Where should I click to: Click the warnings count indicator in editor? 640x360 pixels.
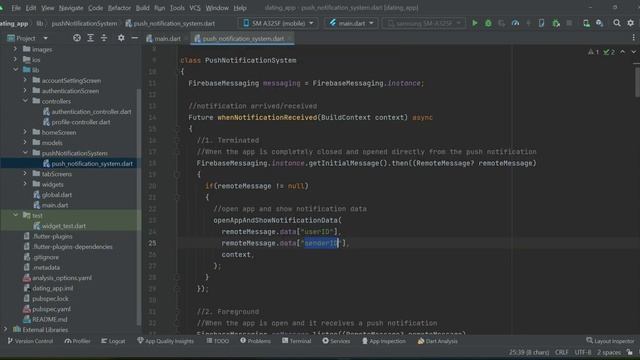(x=593, y=52)
